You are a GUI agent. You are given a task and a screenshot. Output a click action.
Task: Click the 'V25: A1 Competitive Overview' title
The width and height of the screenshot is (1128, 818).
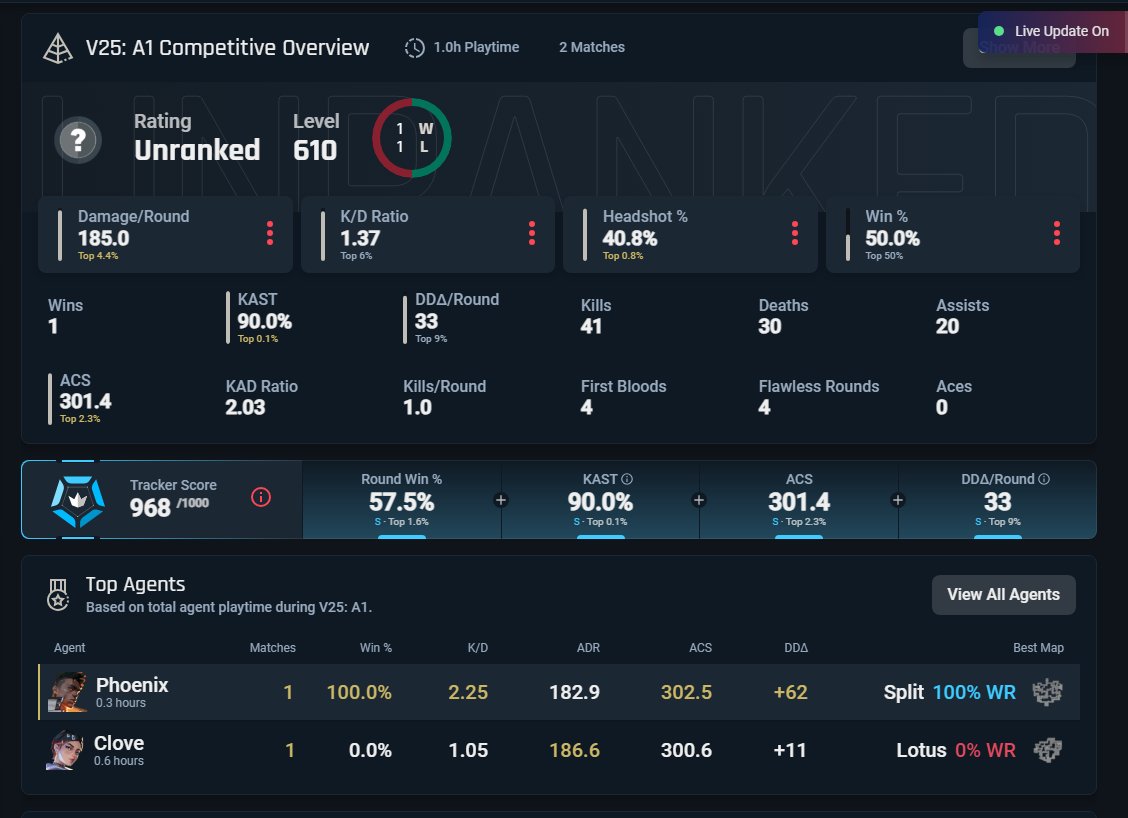point(227,47)
